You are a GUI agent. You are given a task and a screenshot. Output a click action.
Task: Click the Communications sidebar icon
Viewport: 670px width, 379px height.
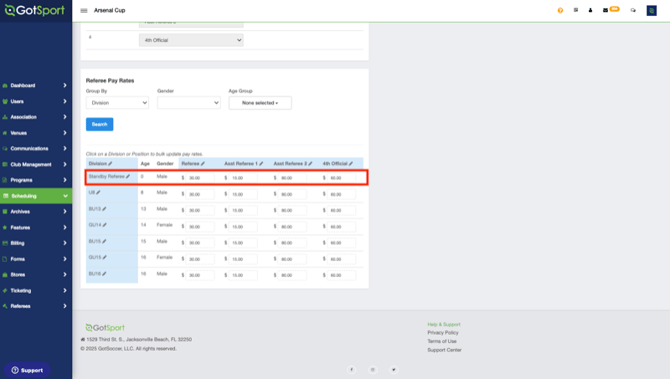tap(5, 149)
